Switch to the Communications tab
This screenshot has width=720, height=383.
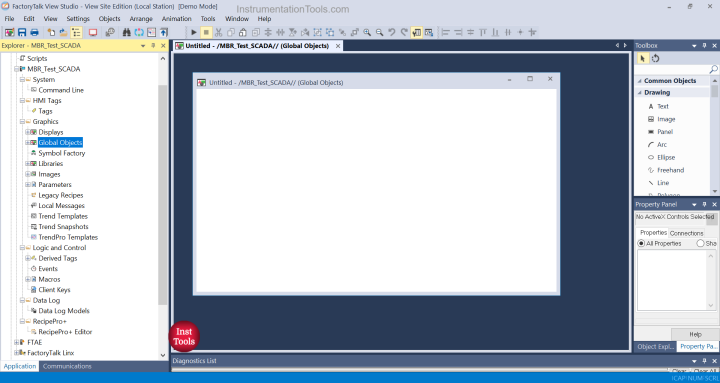[67, 366]
